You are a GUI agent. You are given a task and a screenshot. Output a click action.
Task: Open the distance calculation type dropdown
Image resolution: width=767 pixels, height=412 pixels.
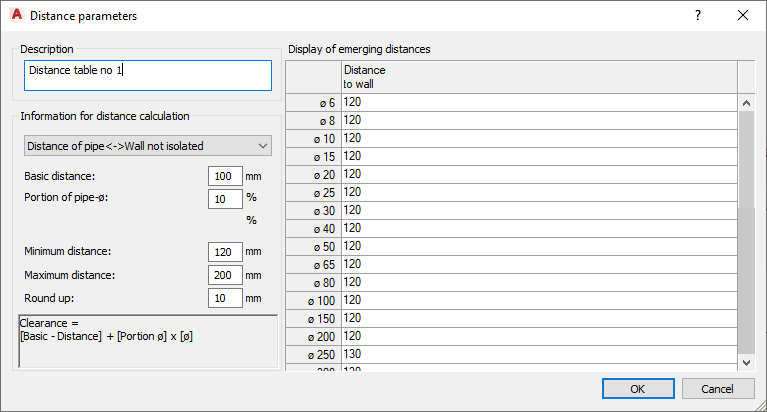(x=148, y=146)
